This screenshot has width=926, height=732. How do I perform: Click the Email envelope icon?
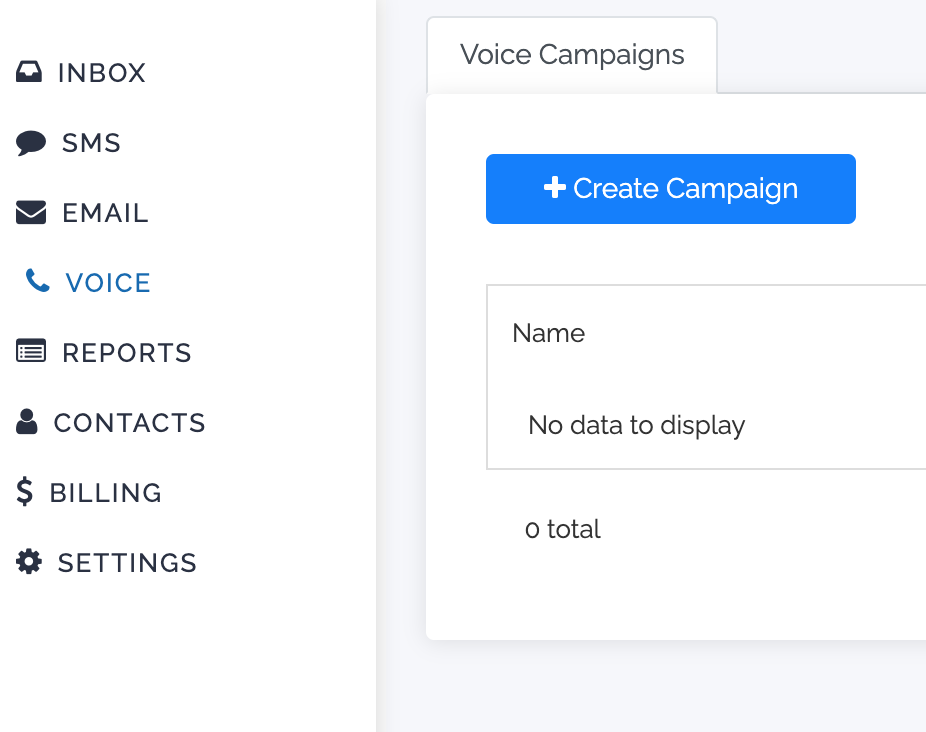click(31, 212)
